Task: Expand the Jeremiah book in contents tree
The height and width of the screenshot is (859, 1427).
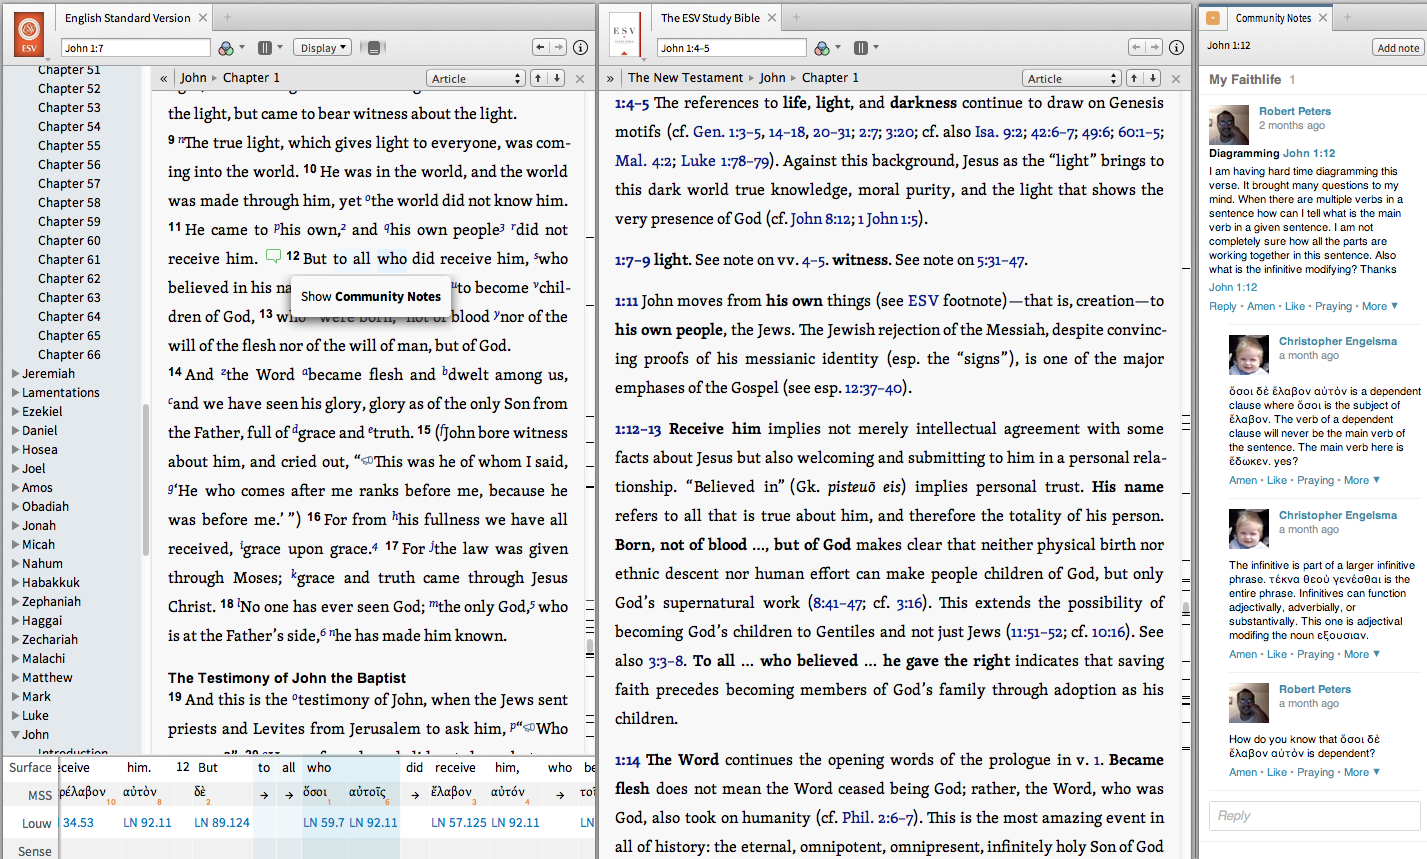Action: [15, 374]
